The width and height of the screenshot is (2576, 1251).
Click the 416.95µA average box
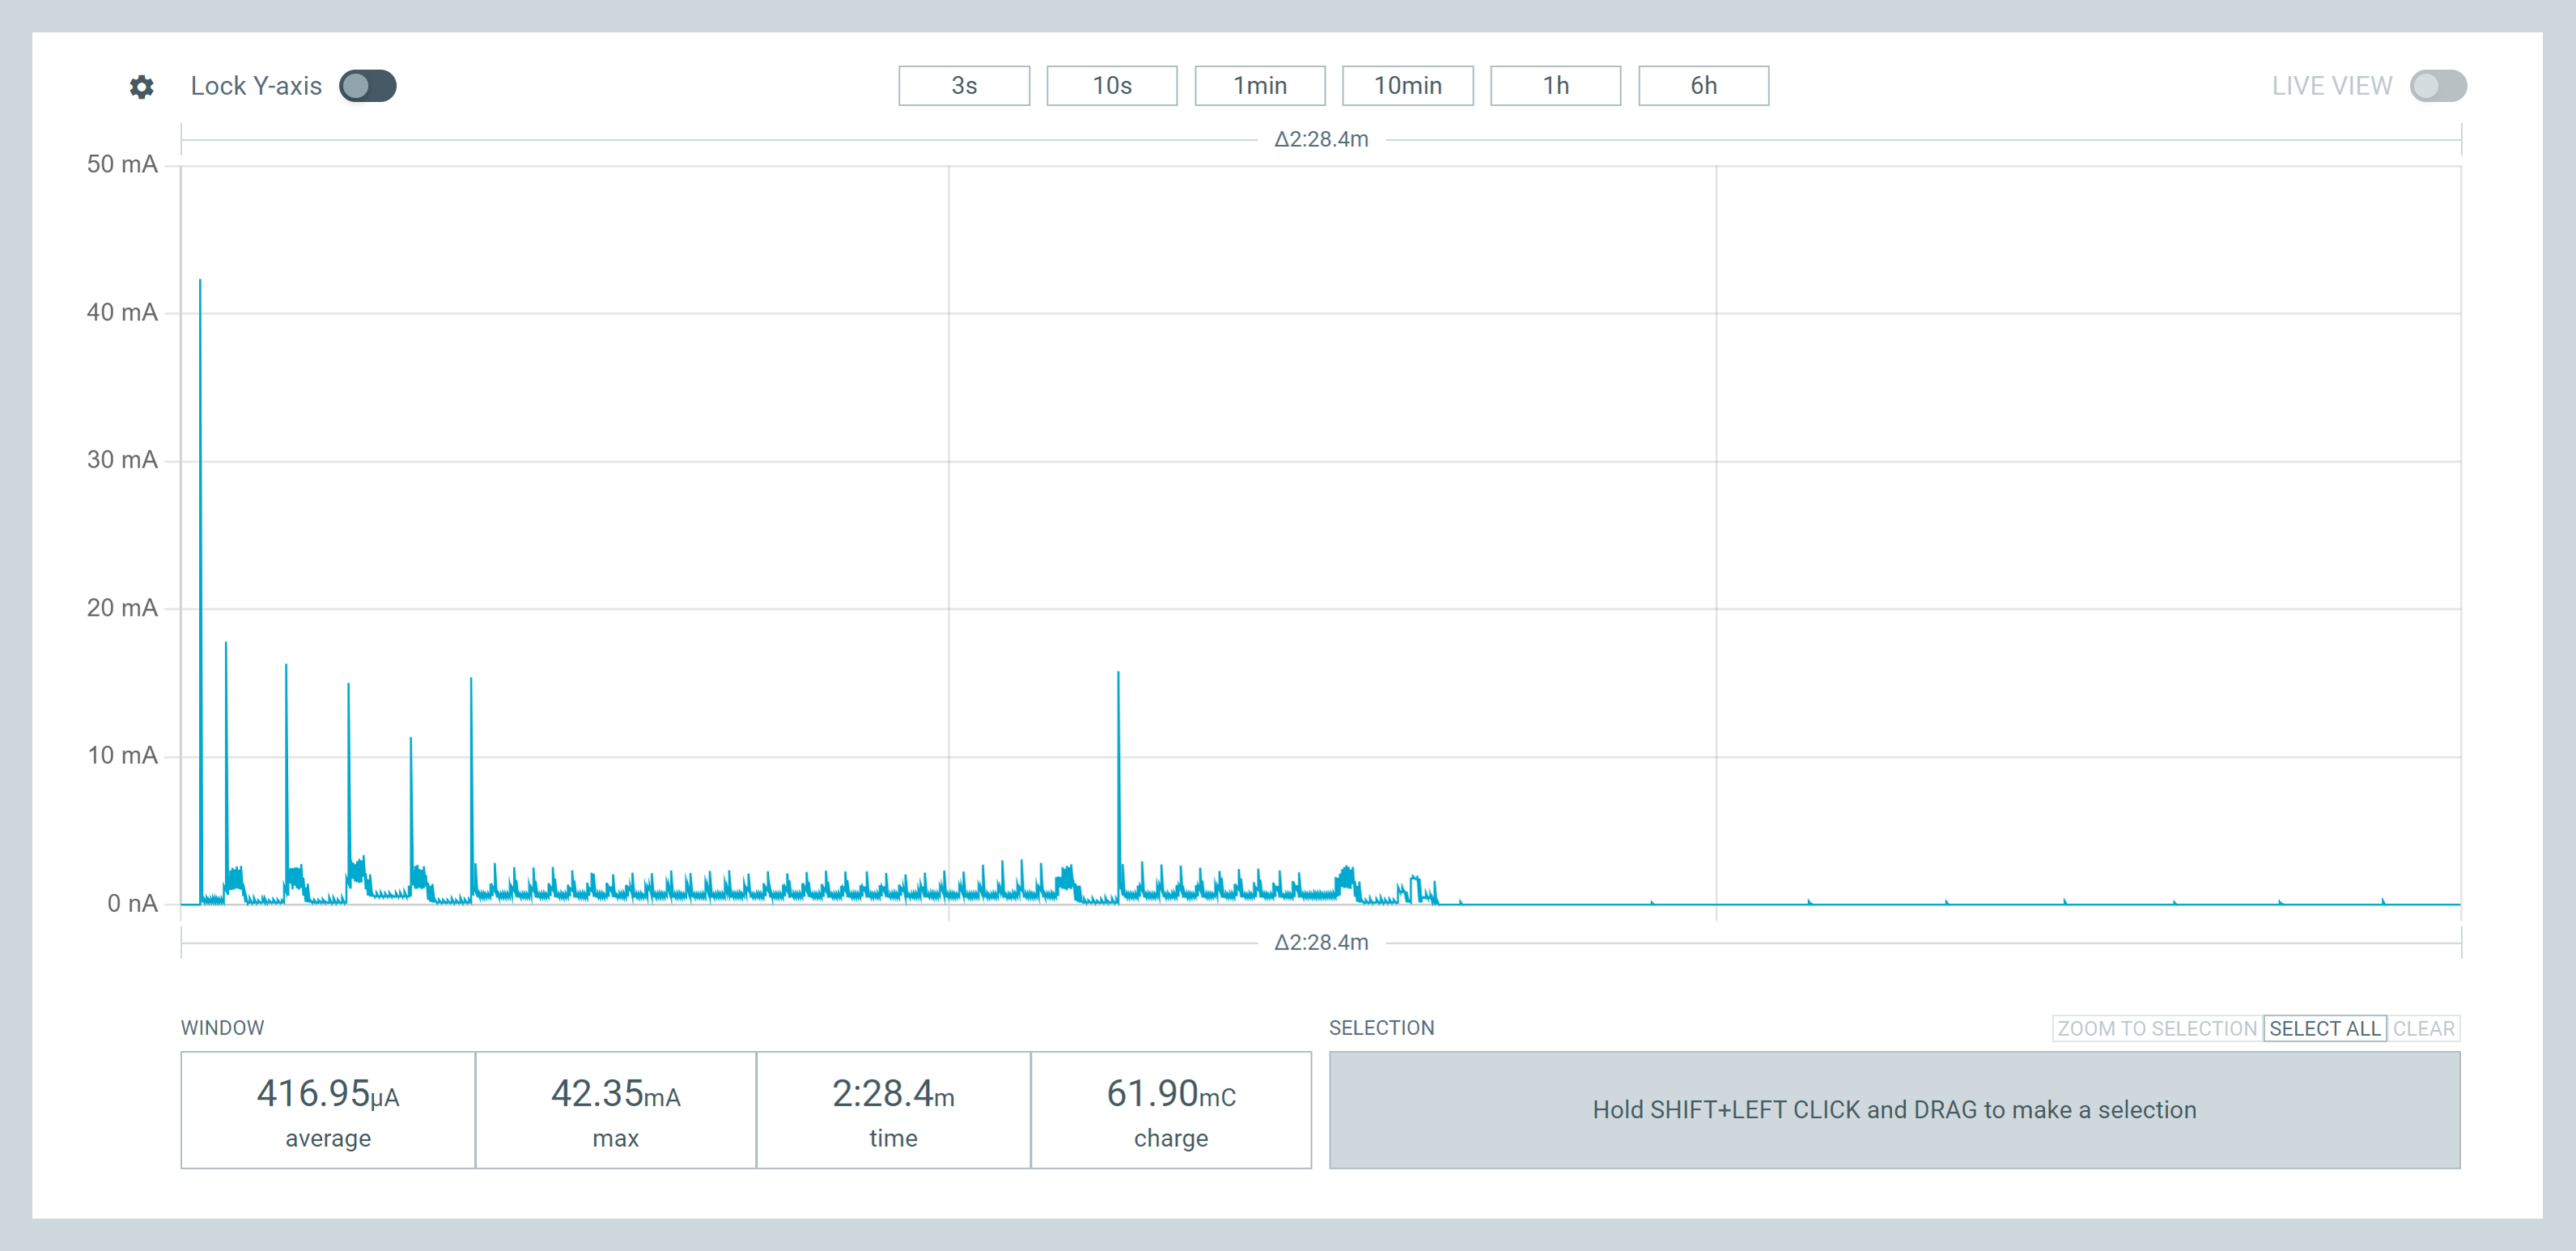click(x=328, y=1110)
